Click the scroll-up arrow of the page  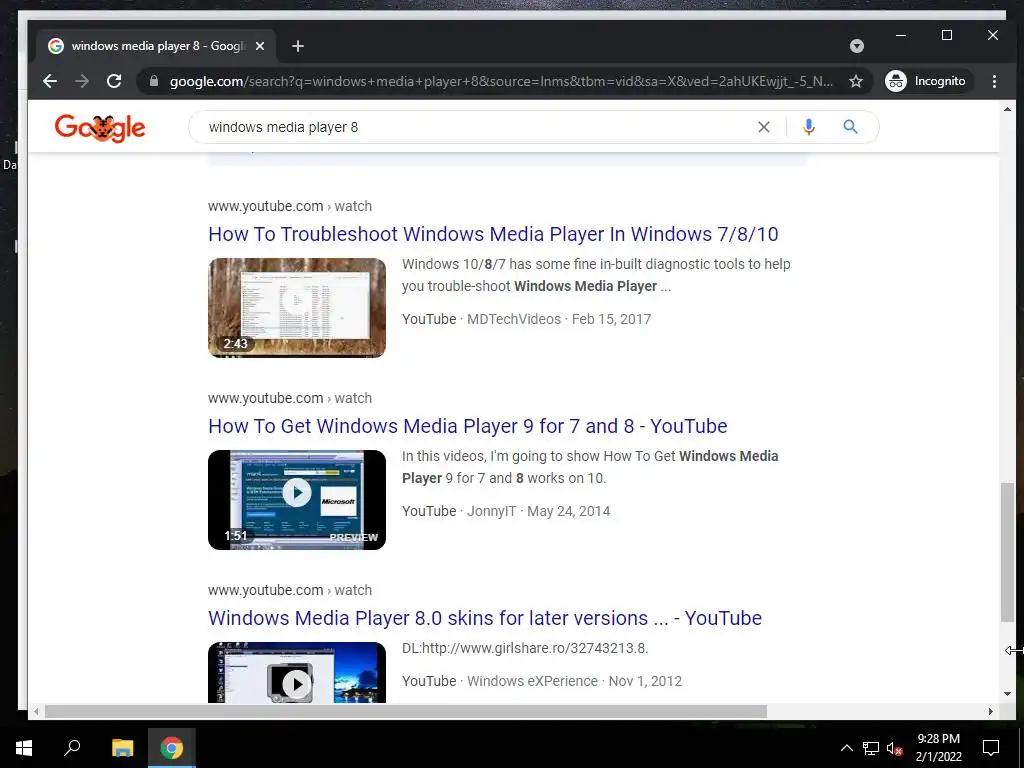[x=1007, y=109]
